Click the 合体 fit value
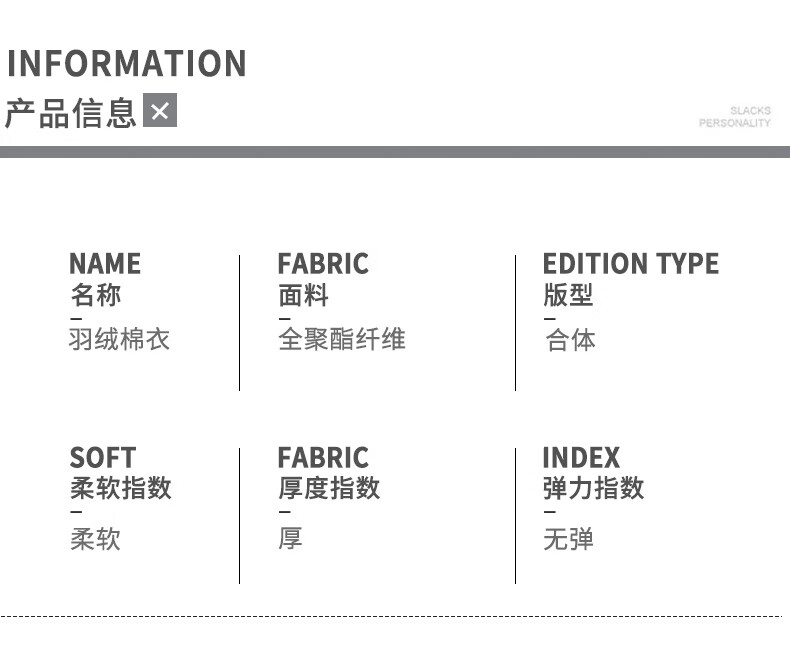 [570, 340]
